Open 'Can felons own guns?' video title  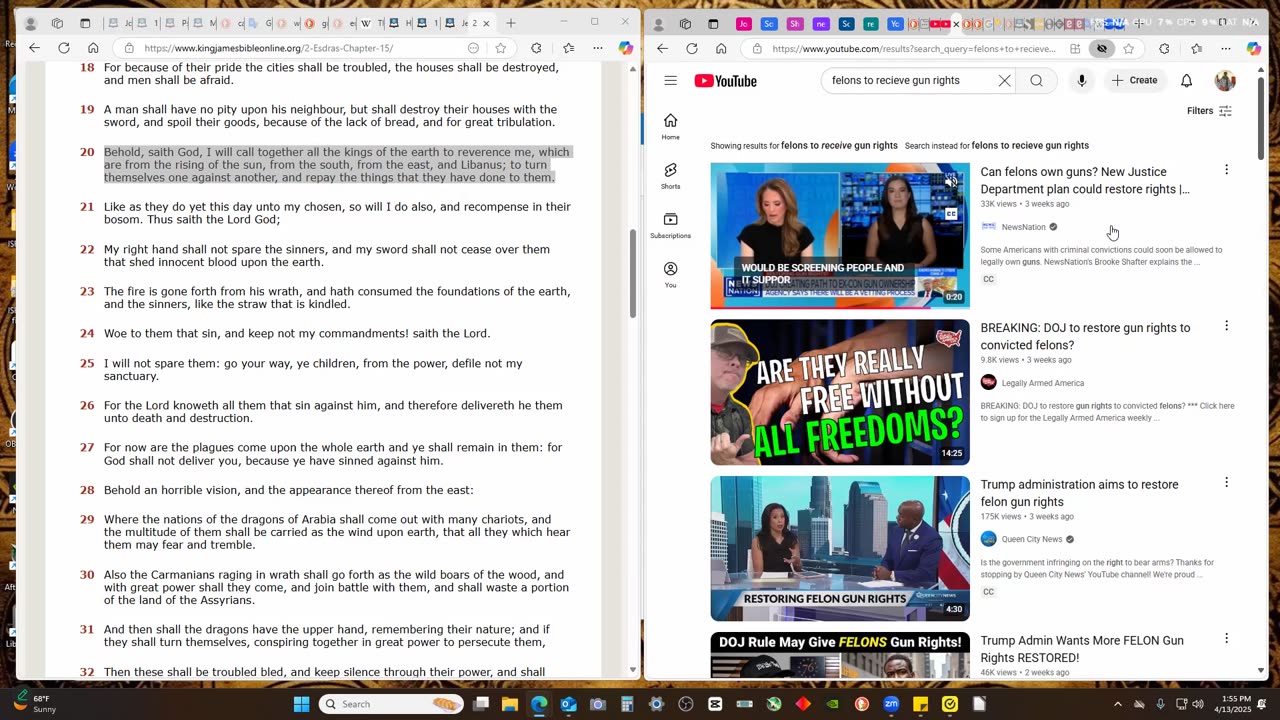(x=1085, y=180)
